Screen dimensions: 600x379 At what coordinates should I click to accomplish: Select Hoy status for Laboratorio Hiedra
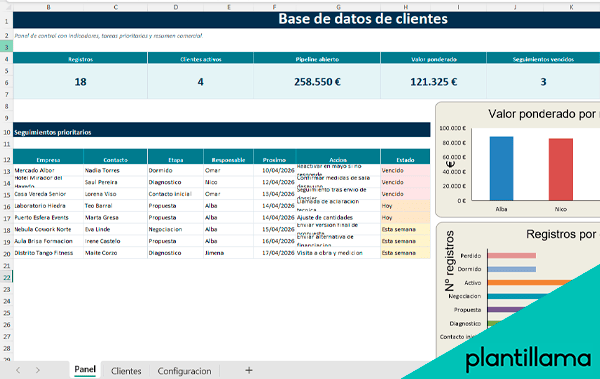pos(405,206)
